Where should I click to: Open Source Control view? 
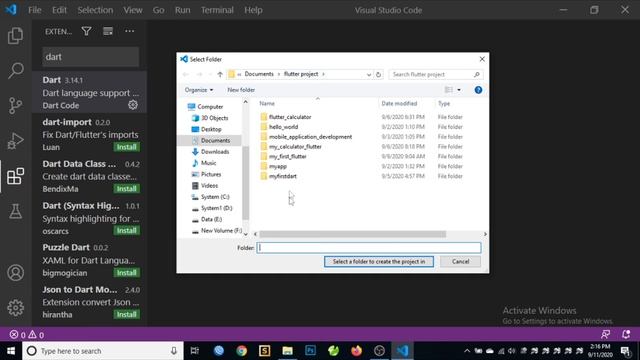click(x=16, y=106)
